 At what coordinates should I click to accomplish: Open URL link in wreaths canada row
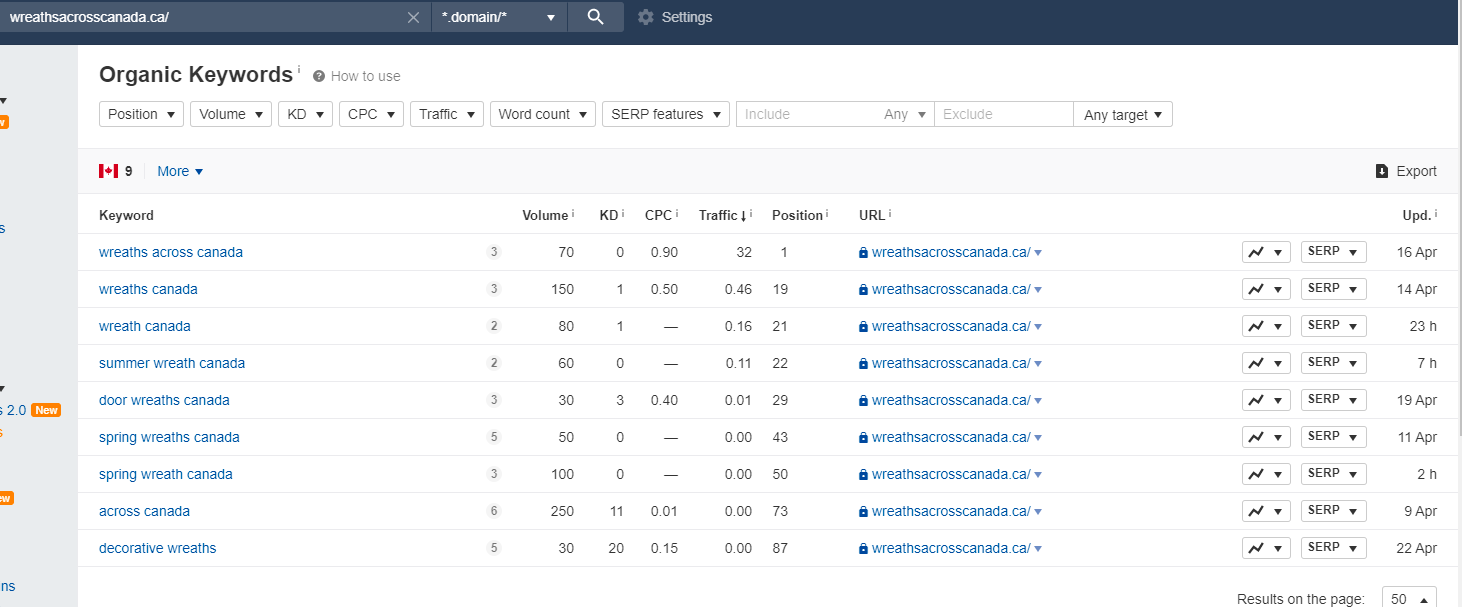951,289
